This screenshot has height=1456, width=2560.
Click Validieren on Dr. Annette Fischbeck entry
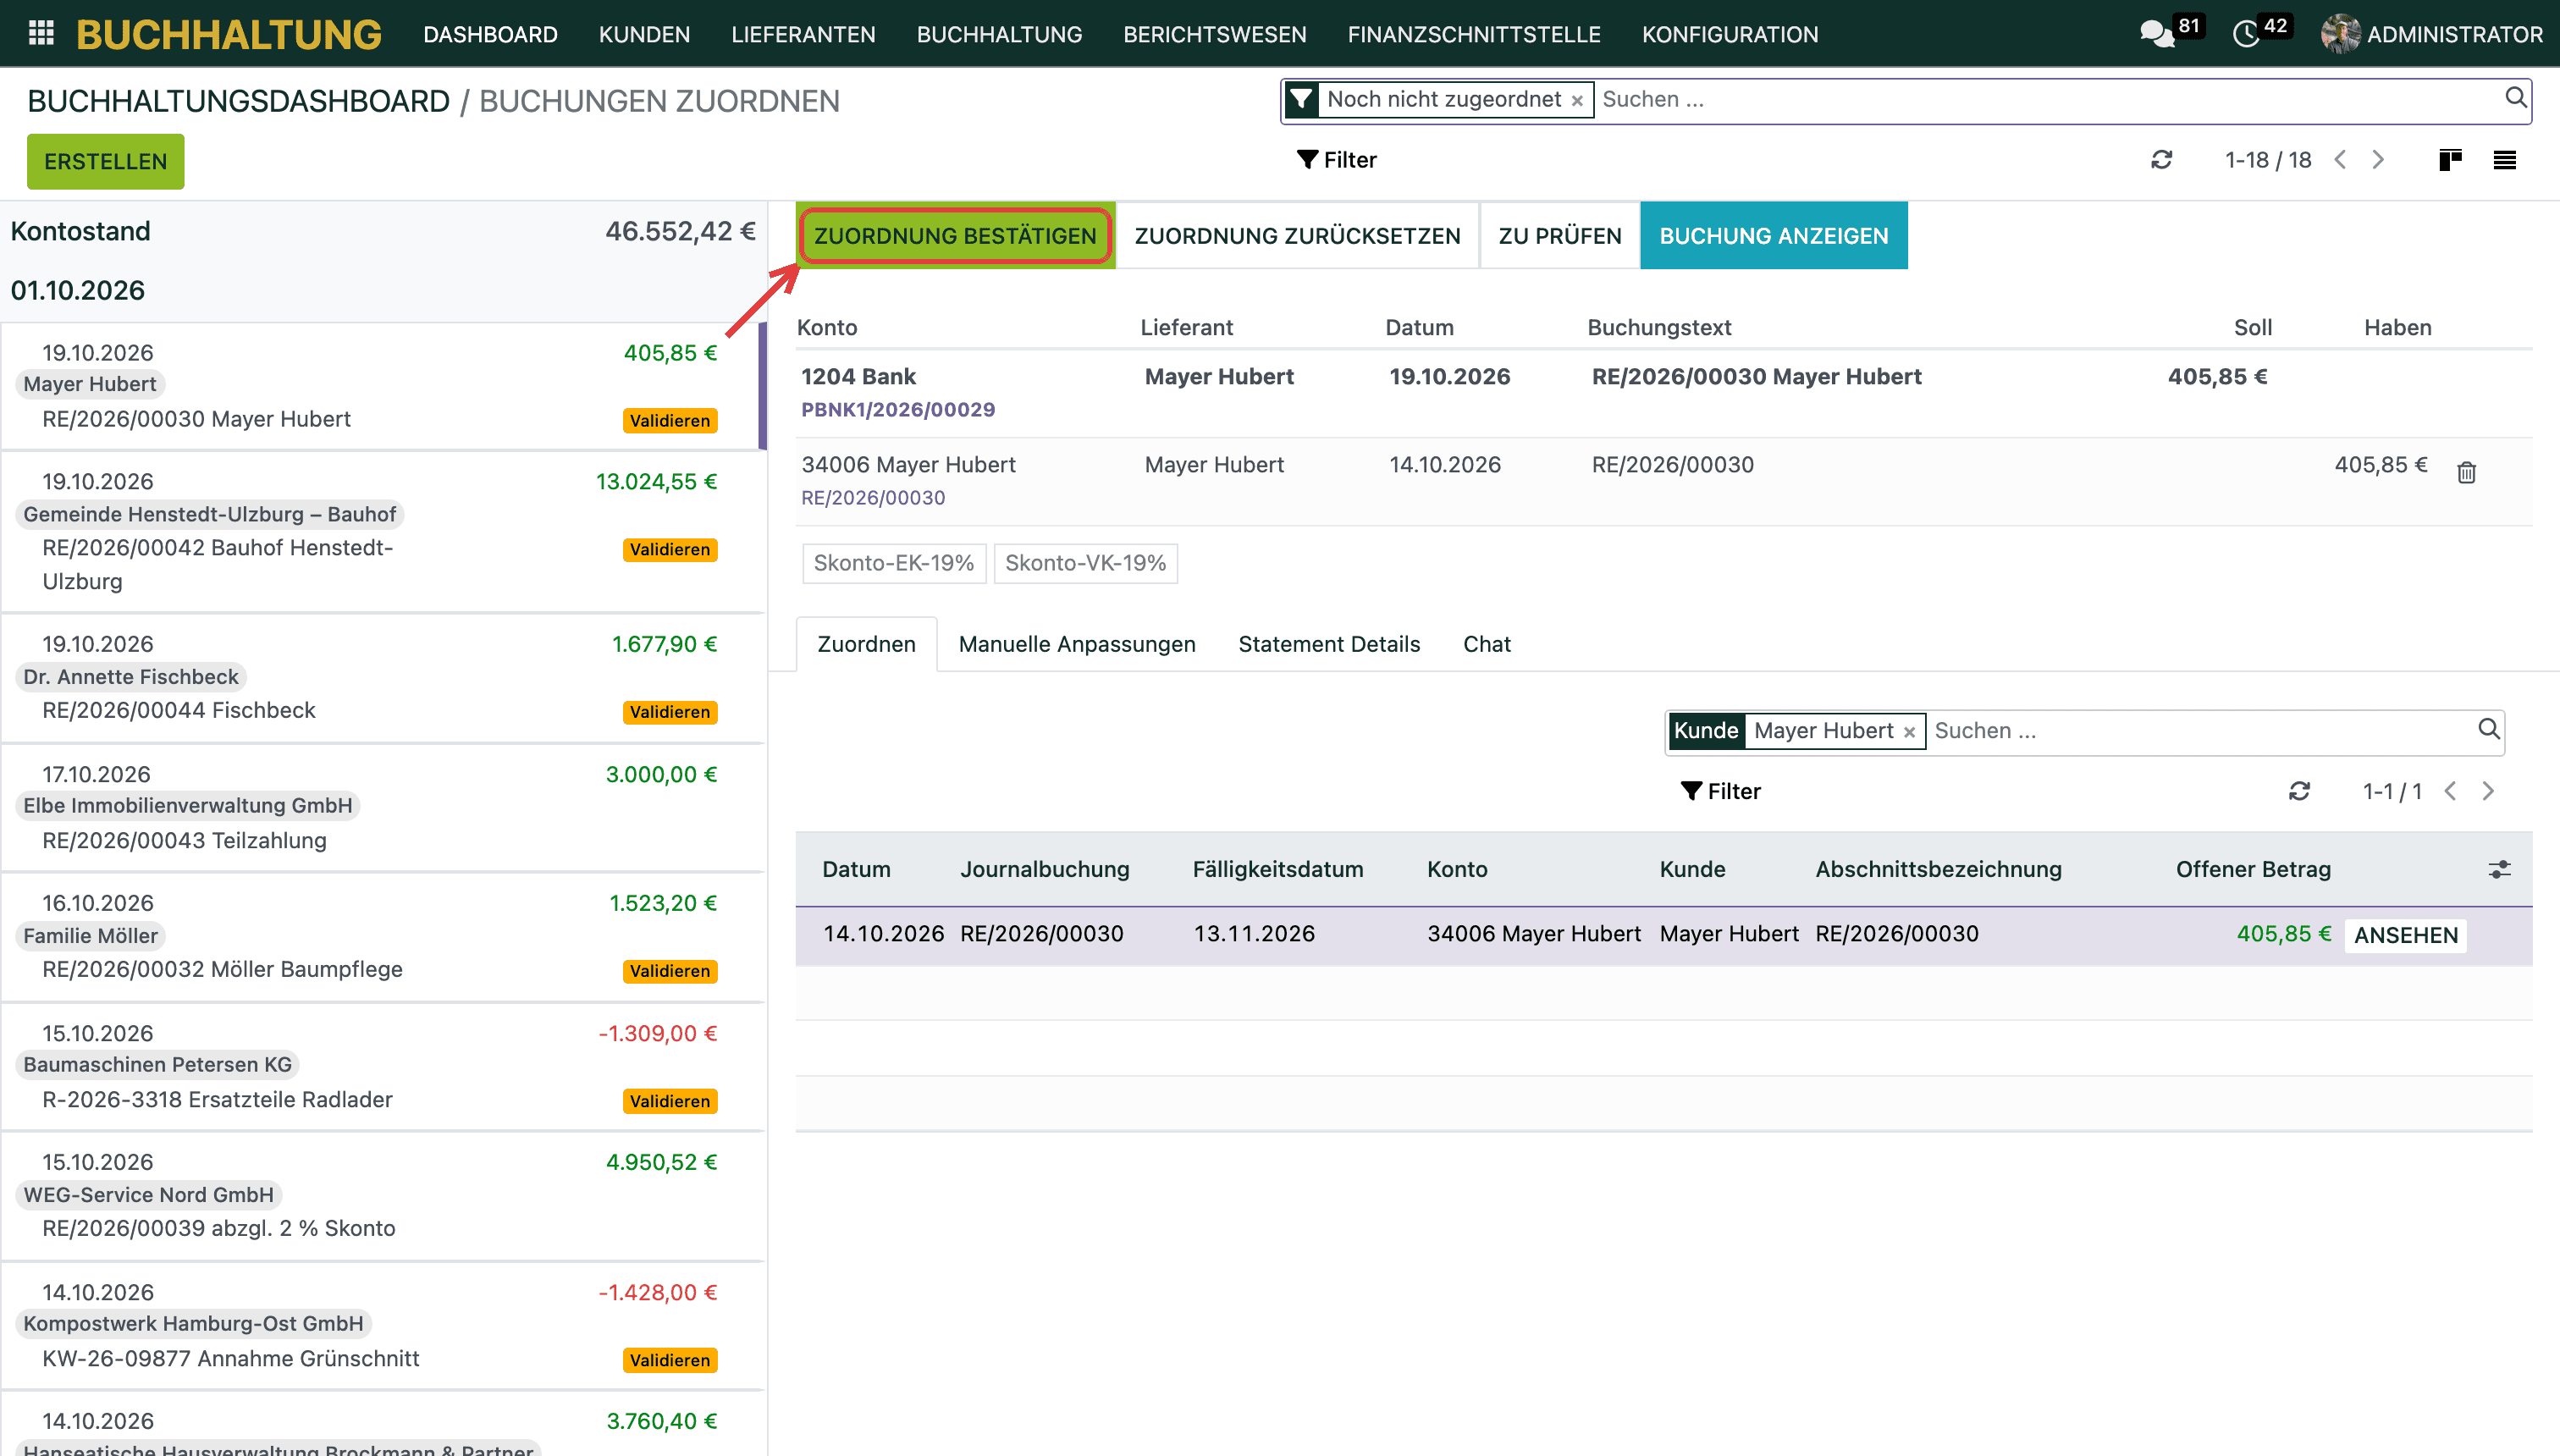point(670,712)
